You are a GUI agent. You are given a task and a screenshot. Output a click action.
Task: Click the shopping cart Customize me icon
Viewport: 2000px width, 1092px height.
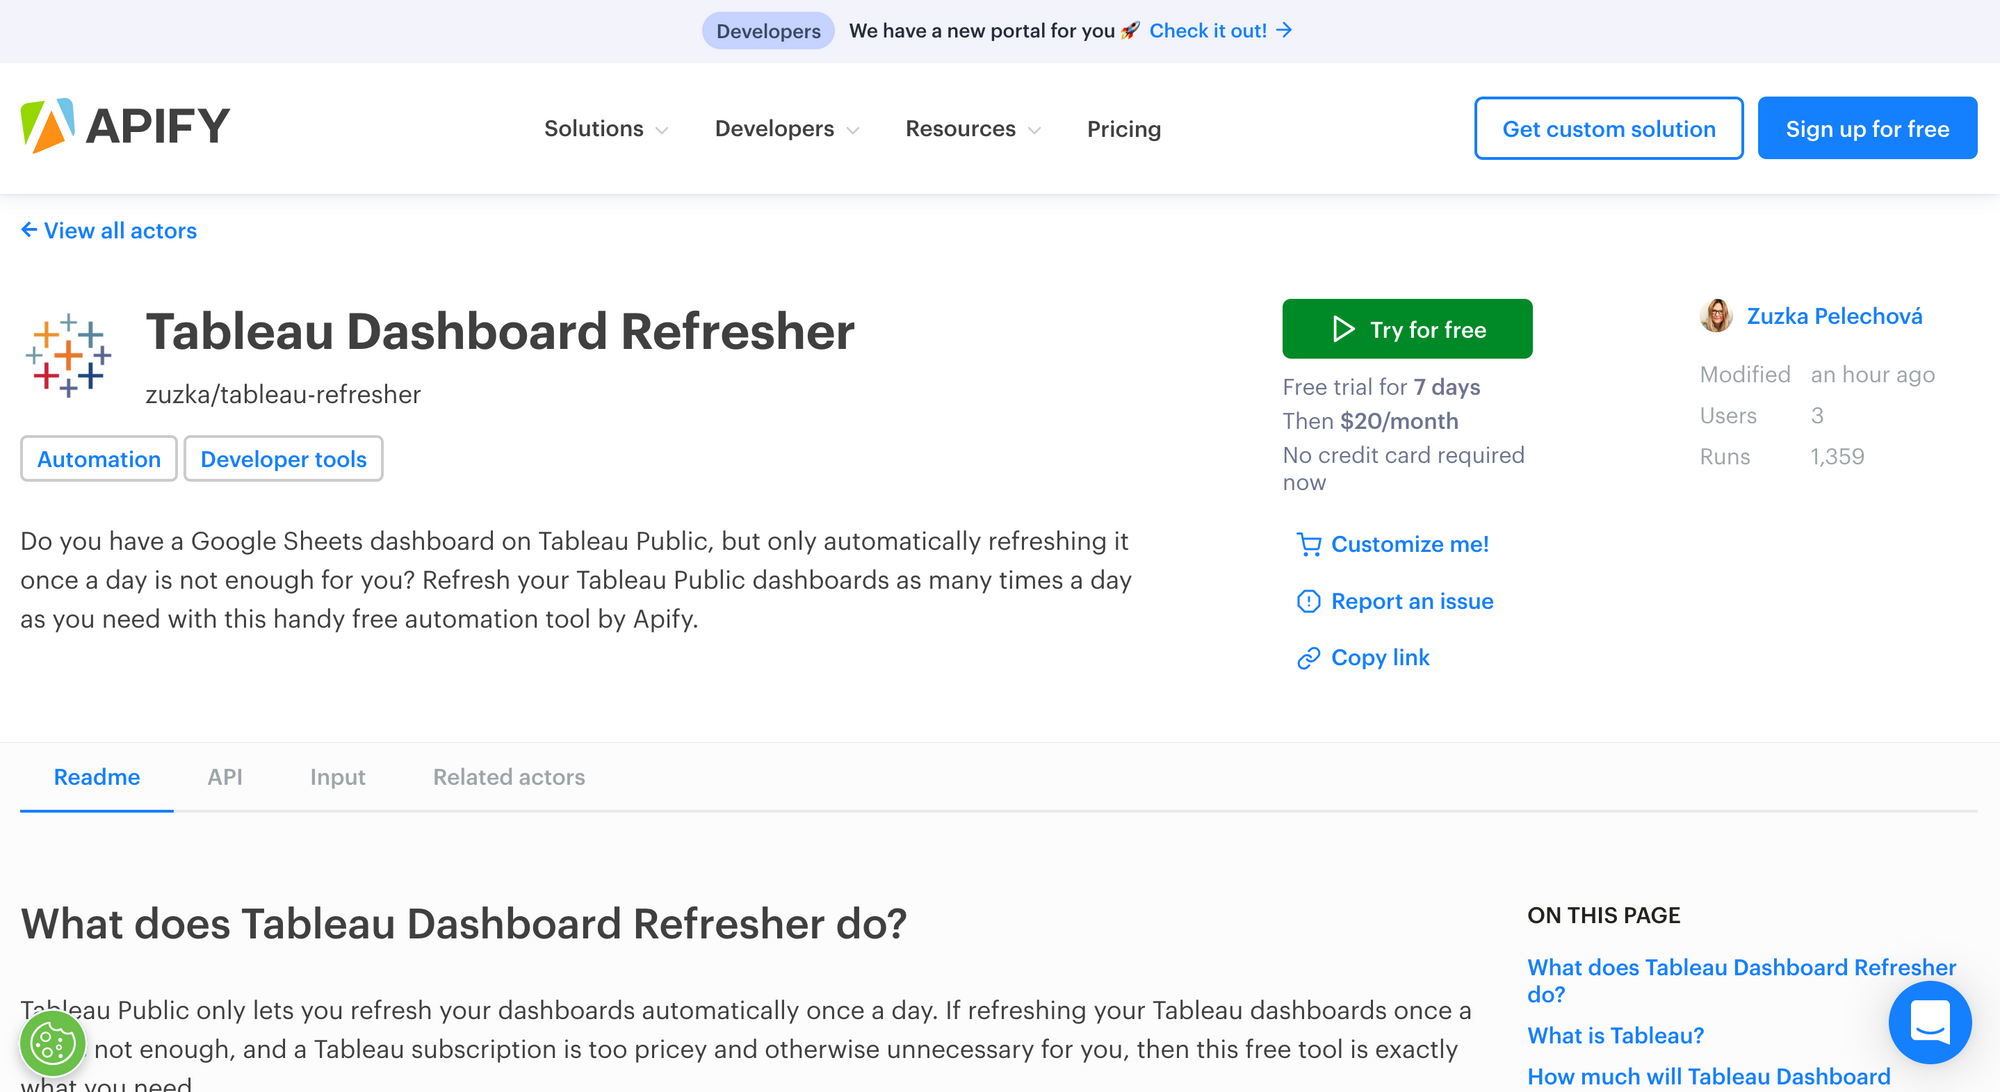tap(1309, 544)
